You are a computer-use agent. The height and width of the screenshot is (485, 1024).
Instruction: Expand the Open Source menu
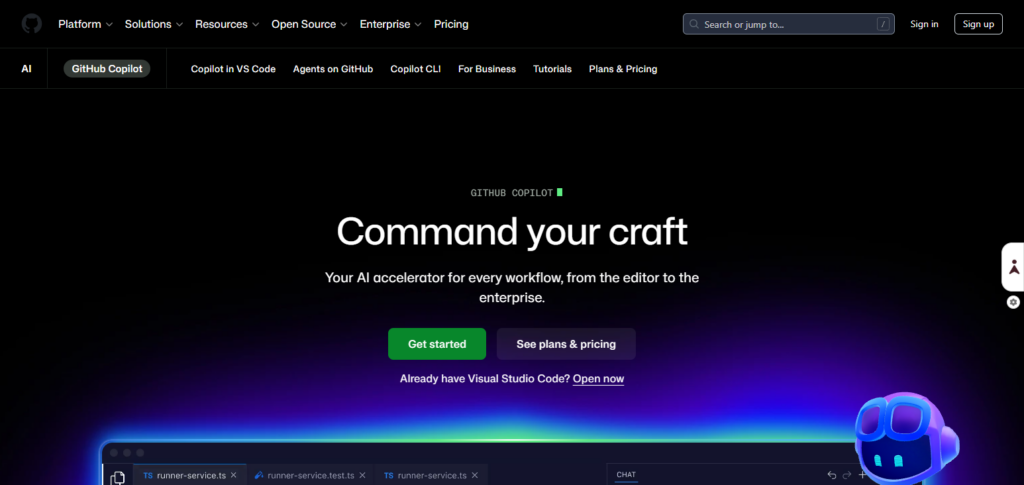point(310,24)
